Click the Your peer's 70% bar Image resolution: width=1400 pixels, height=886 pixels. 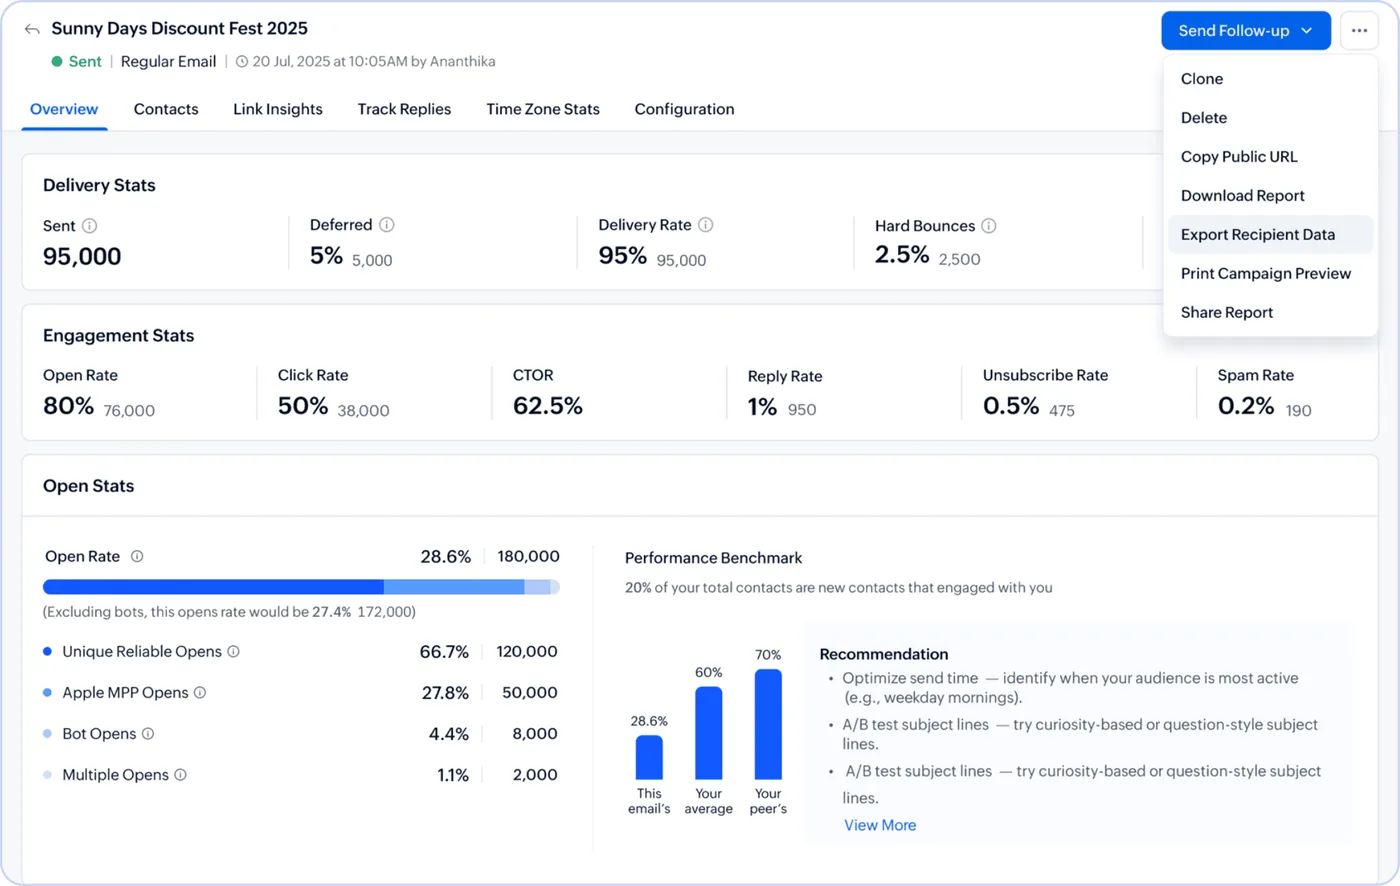(768, 724)
